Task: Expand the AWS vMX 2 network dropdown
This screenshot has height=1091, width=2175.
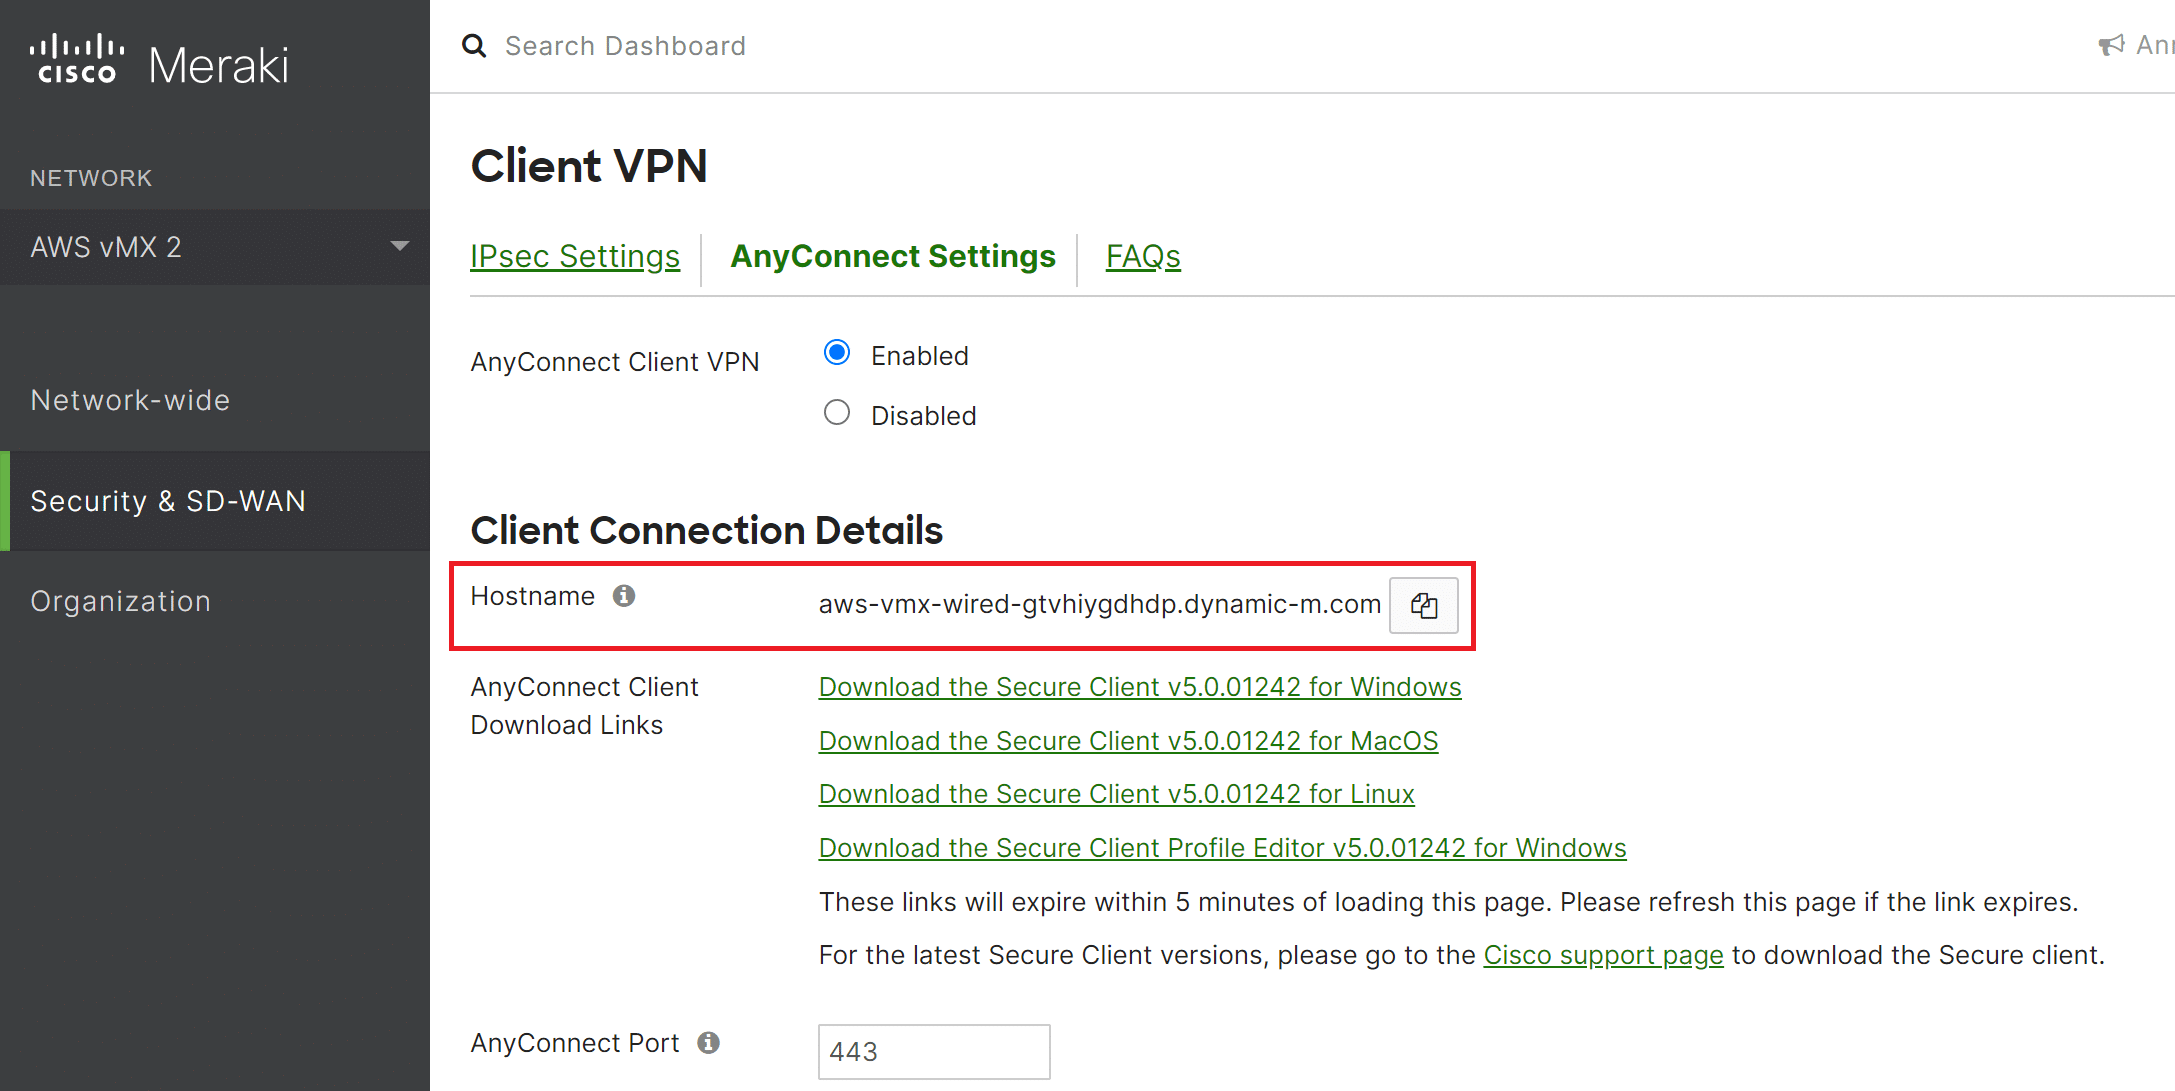Action: coord(400,246)
